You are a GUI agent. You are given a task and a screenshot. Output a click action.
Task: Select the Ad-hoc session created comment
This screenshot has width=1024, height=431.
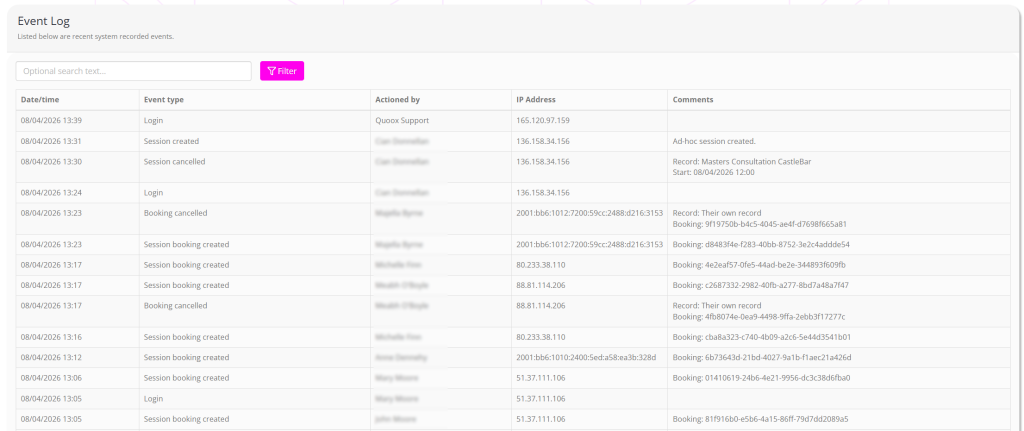click(714, 141)
